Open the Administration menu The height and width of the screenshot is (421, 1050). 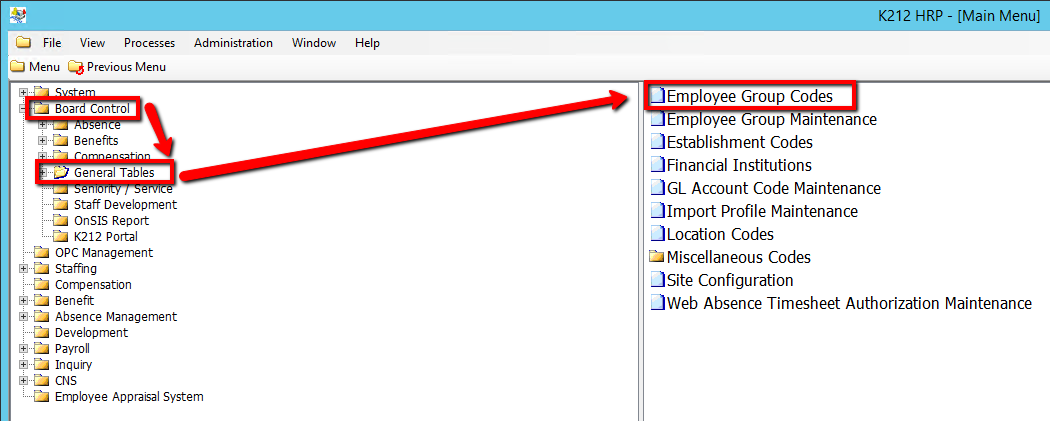(233, 43)
